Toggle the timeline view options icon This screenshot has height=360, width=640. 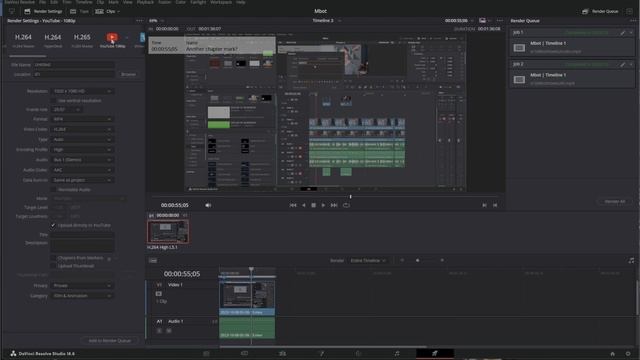pyautogui.click(x=153, y=260)
